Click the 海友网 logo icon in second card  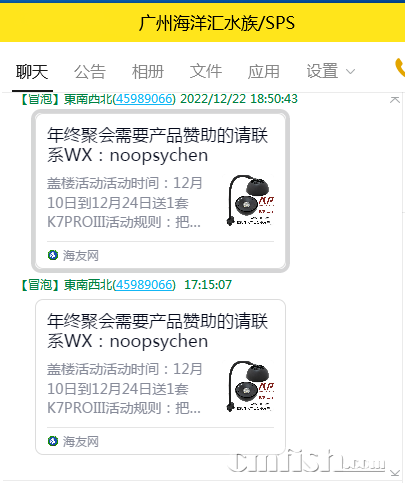point(53,441)
